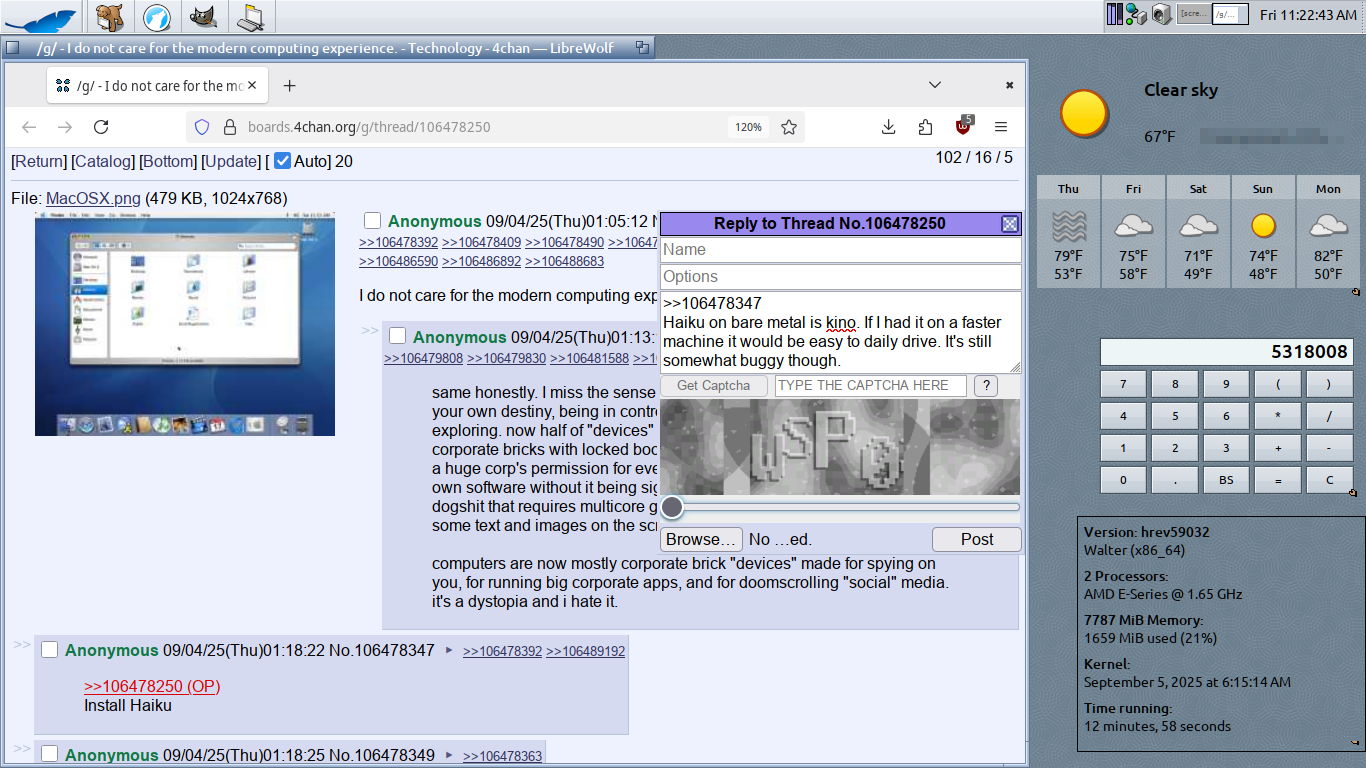Close the /g/ browser tab
This screenshot has width=1366, height=768.
pos(252,86)
